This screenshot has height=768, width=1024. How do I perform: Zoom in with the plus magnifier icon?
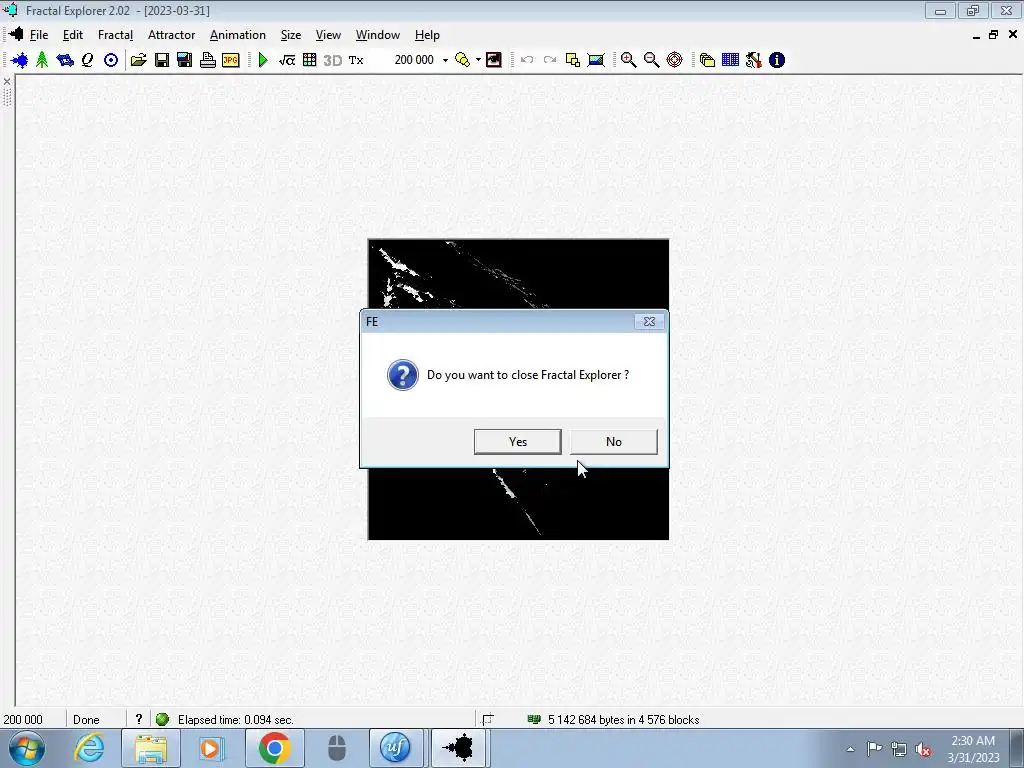tap(628, 60)
